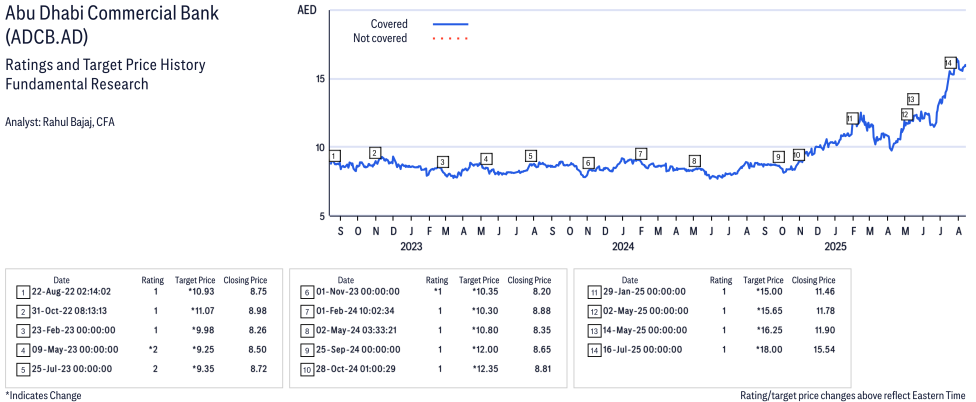
Task: Click the date '02-May-24 03:33:21'
Action: coord(357,330)
